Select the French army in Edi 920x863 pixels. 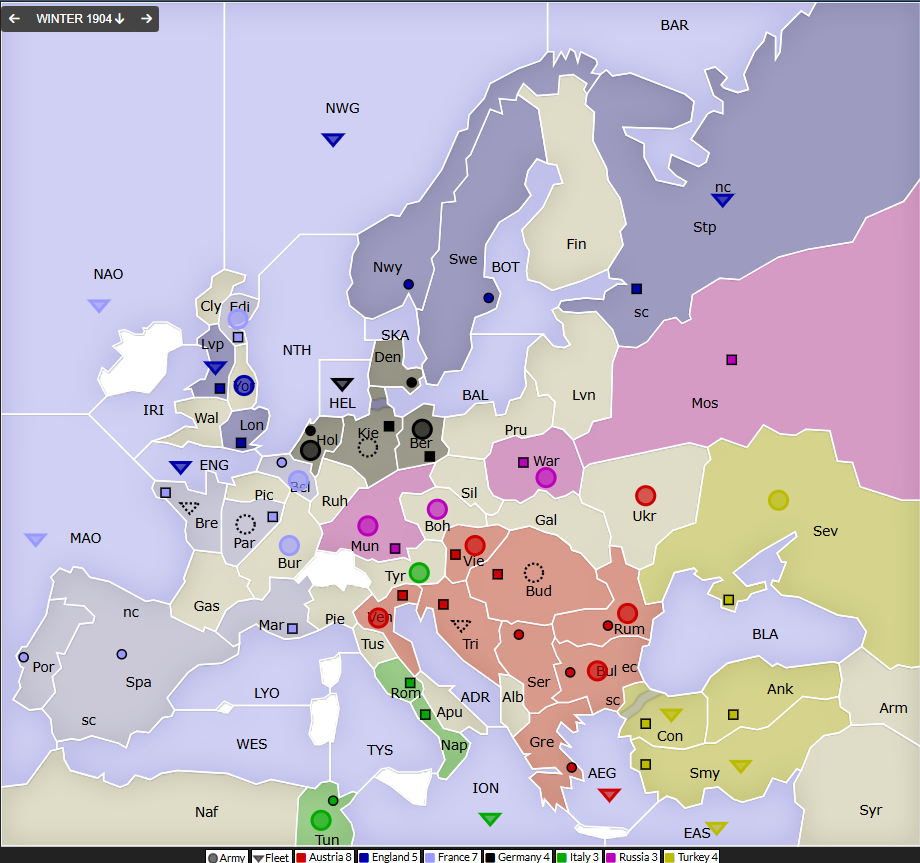(238, 319)
